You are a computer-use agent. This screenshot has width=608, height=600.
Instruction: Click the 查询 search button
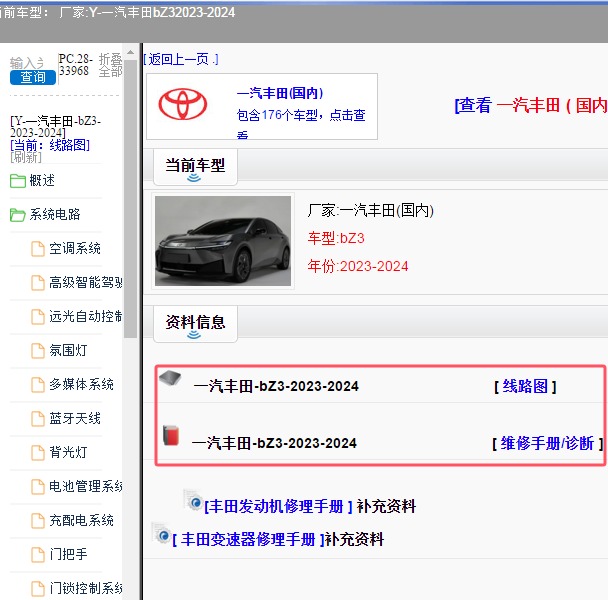coord(33,77)
